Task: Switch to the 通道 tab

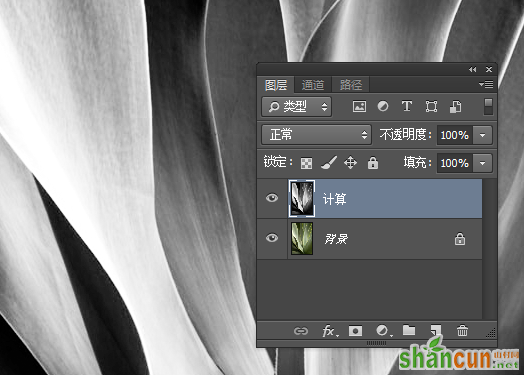Action: 313,85
